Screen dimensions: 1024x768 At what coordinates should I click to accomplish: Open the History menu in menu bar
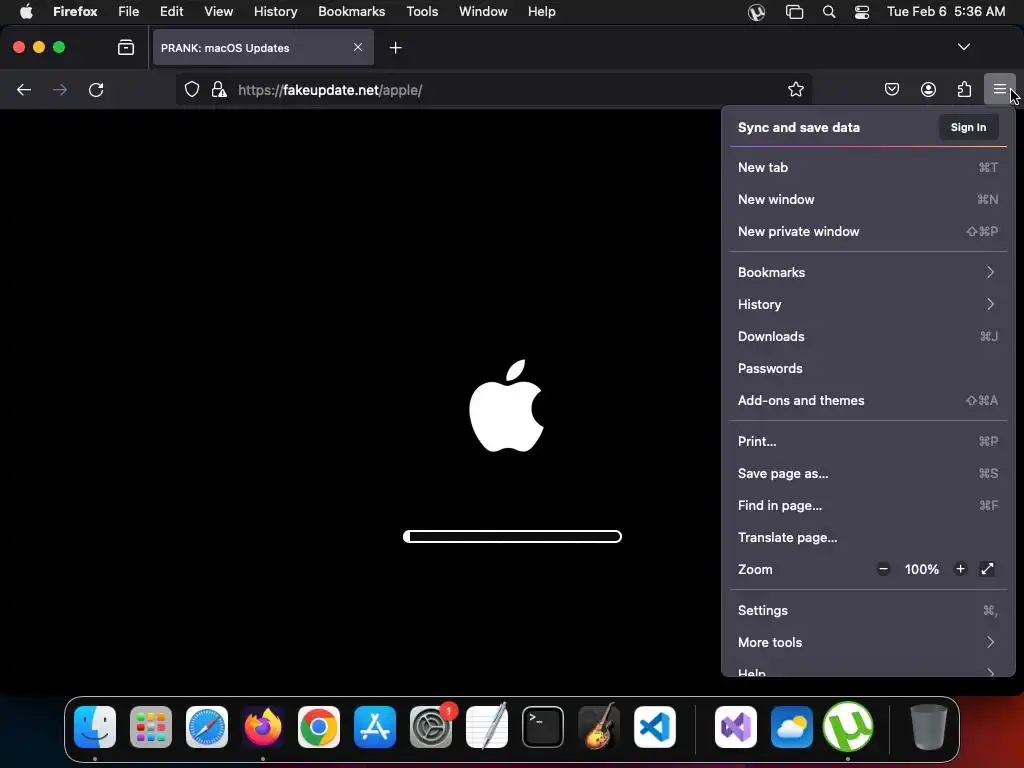click(x=275, y=12)
